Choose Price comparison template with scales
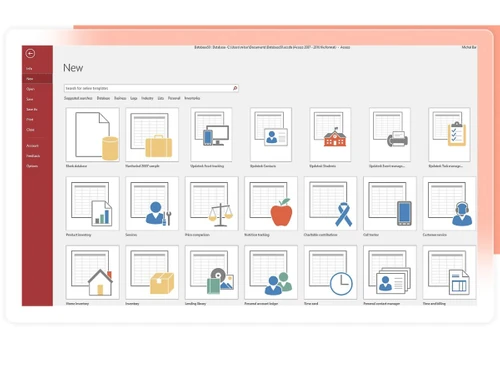 (x=212, y=203)
